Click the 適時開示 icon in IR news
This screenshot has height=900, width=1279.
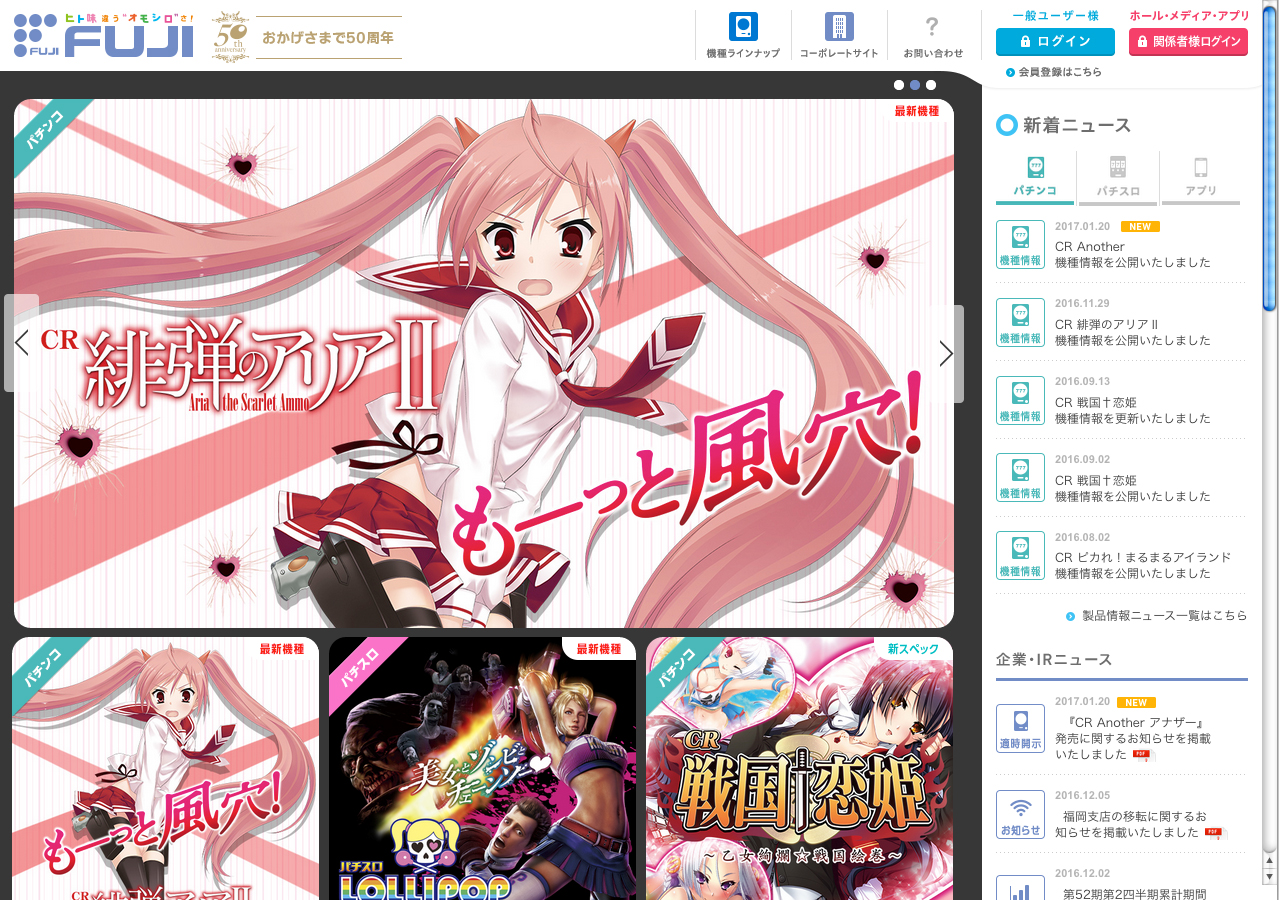(1020, 728)
